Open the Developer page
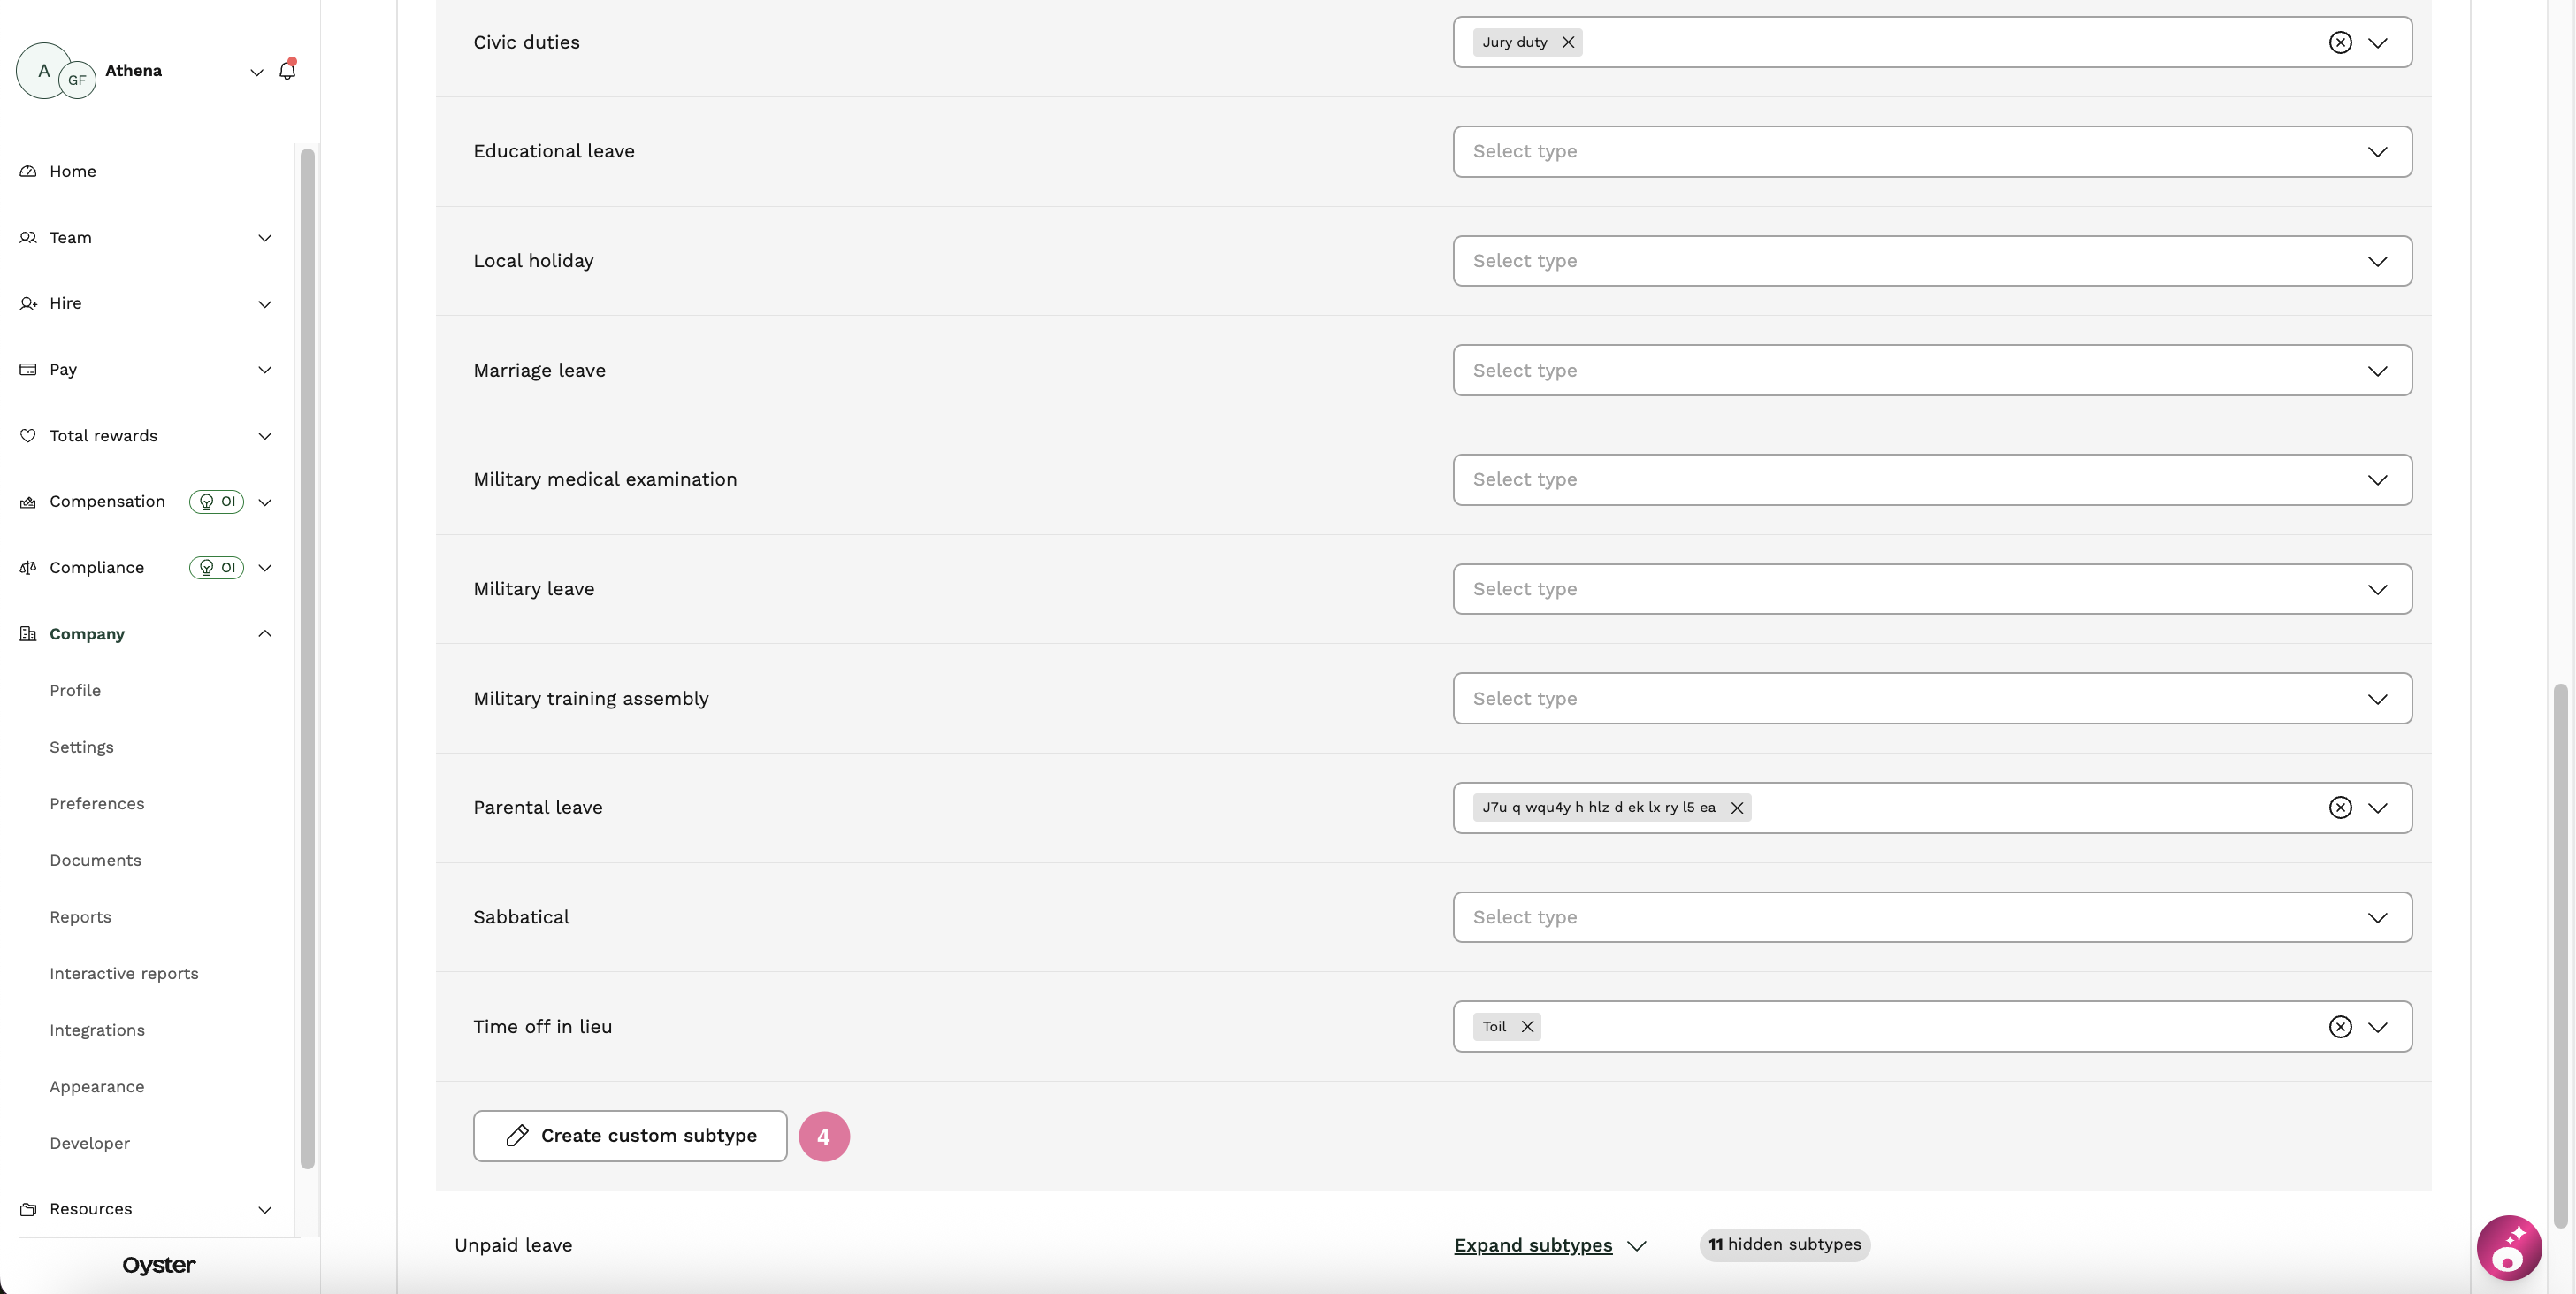This screenshot has height=1294, width=2576. click(90, 1144)
